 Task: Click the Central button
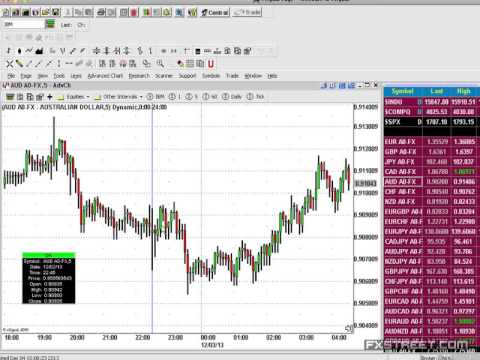click(215, 13)
